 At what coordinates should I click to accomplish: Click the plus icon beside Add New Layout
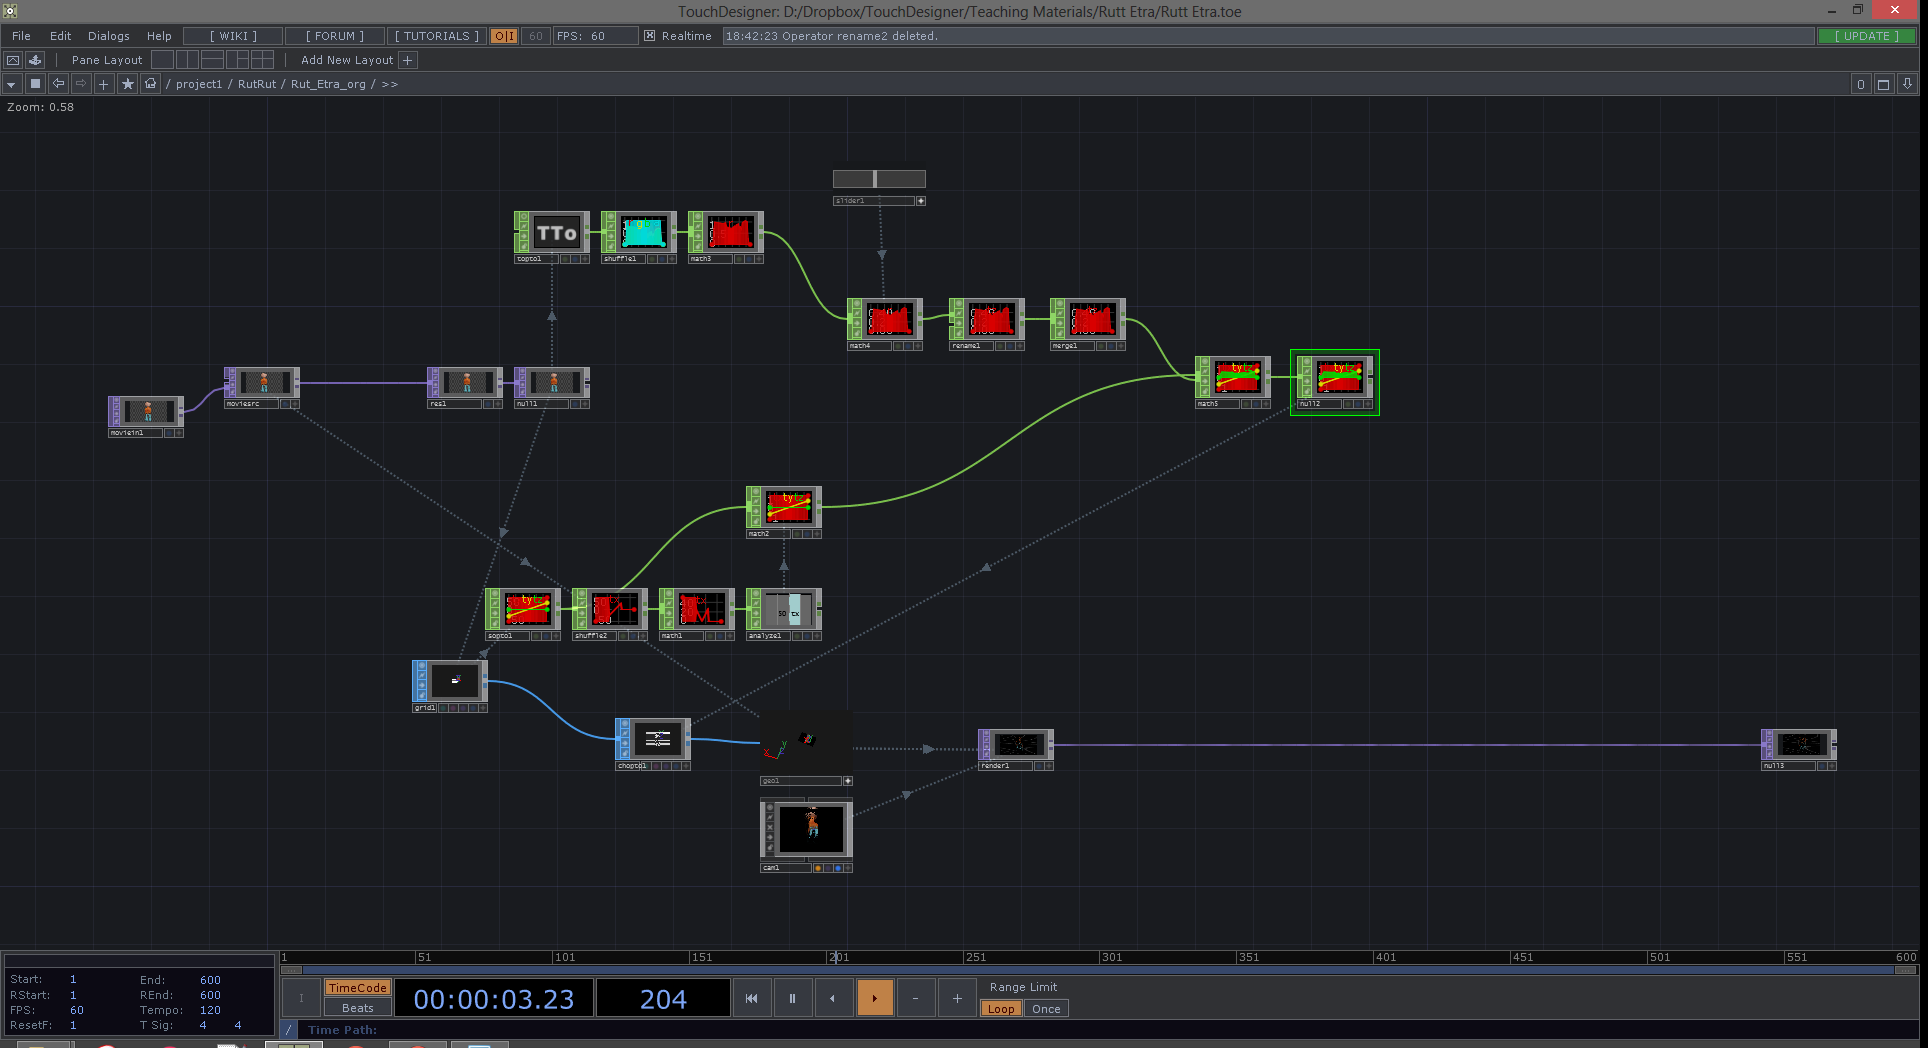pyautogui.click(x=408, y=60)
